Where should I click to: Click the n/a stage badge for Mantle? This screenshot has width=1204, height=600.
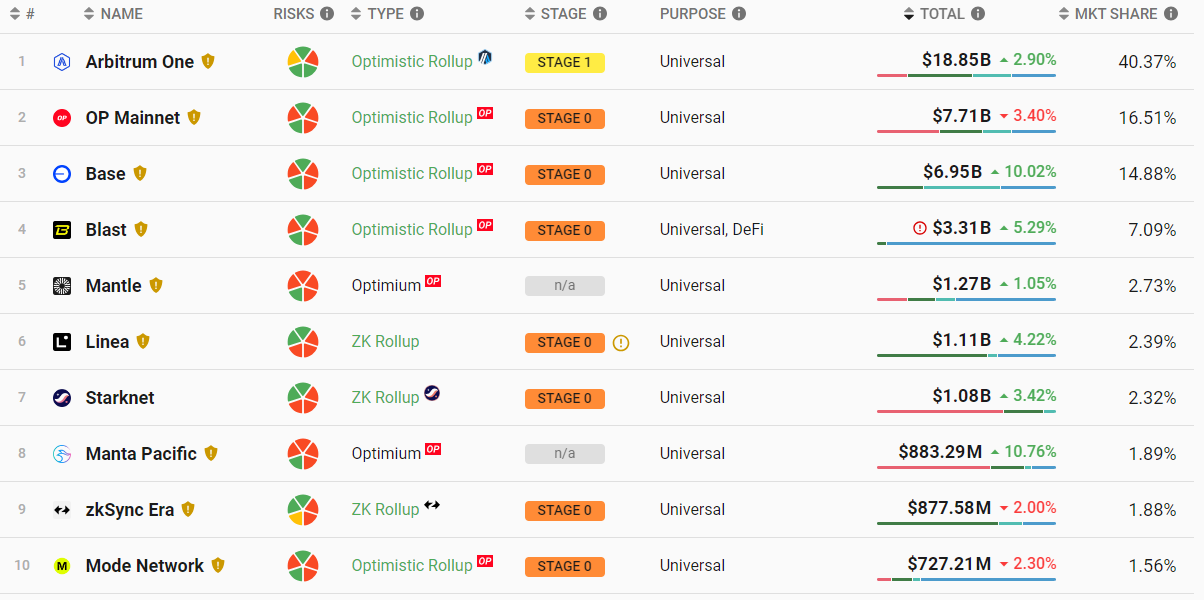564,286
